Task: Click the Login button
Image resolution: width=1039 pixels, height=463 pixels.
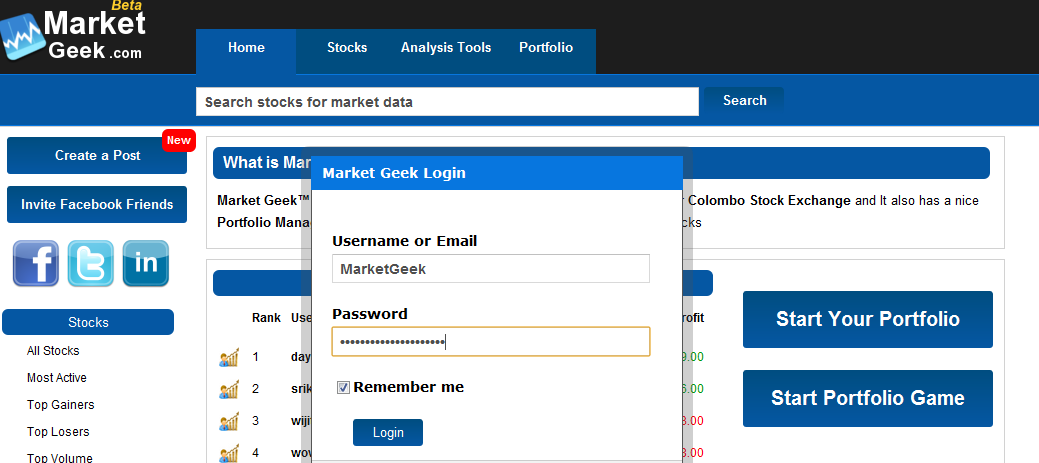Action: coord(388,433)
